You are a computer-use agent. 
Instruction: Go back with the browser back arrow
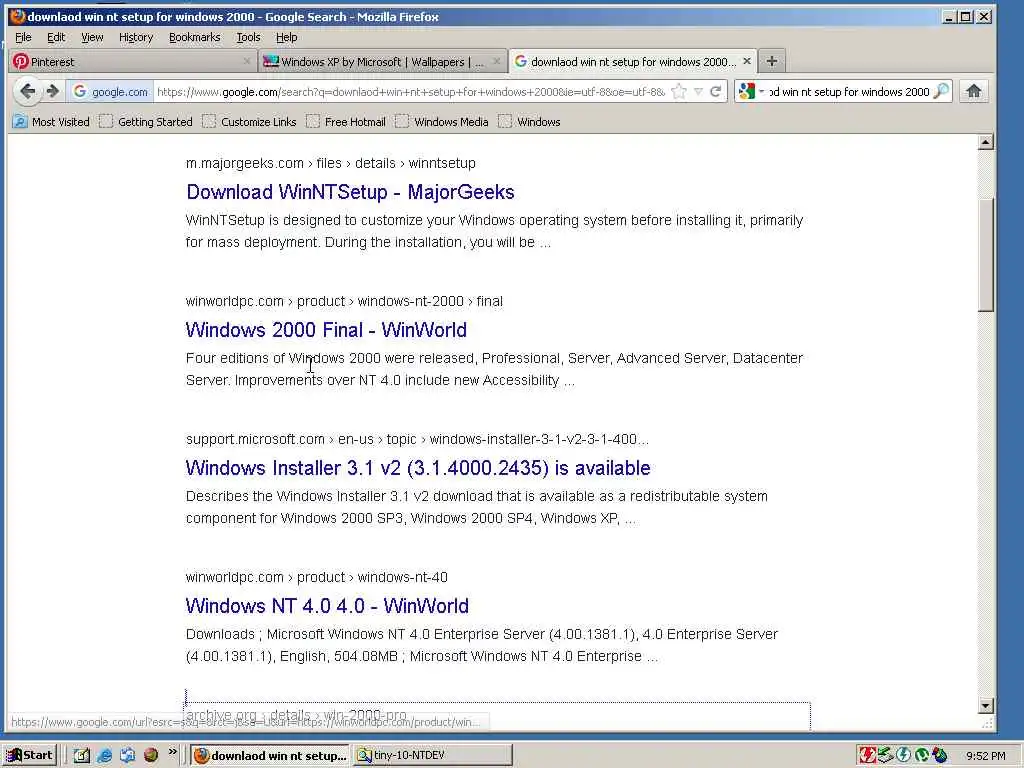click(27, 91)
